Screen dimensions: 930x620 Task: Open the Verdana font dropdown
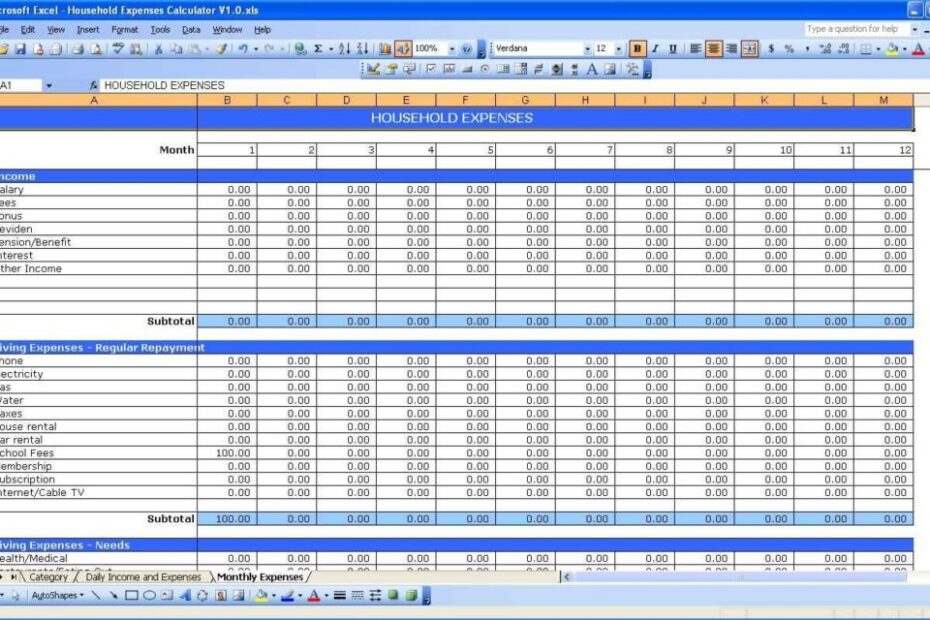[x=589, y=47]
